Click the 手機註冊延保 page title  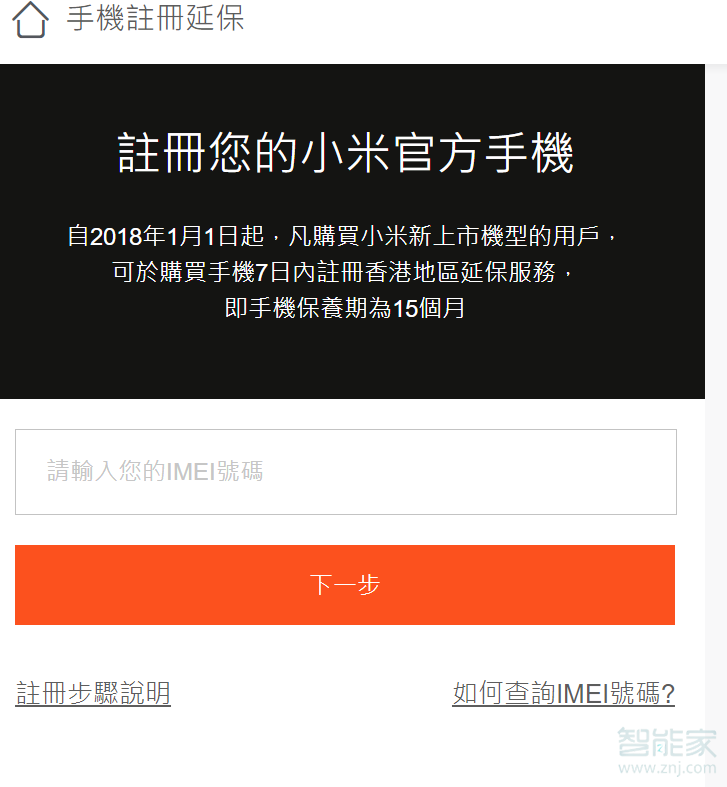point(155,18)
